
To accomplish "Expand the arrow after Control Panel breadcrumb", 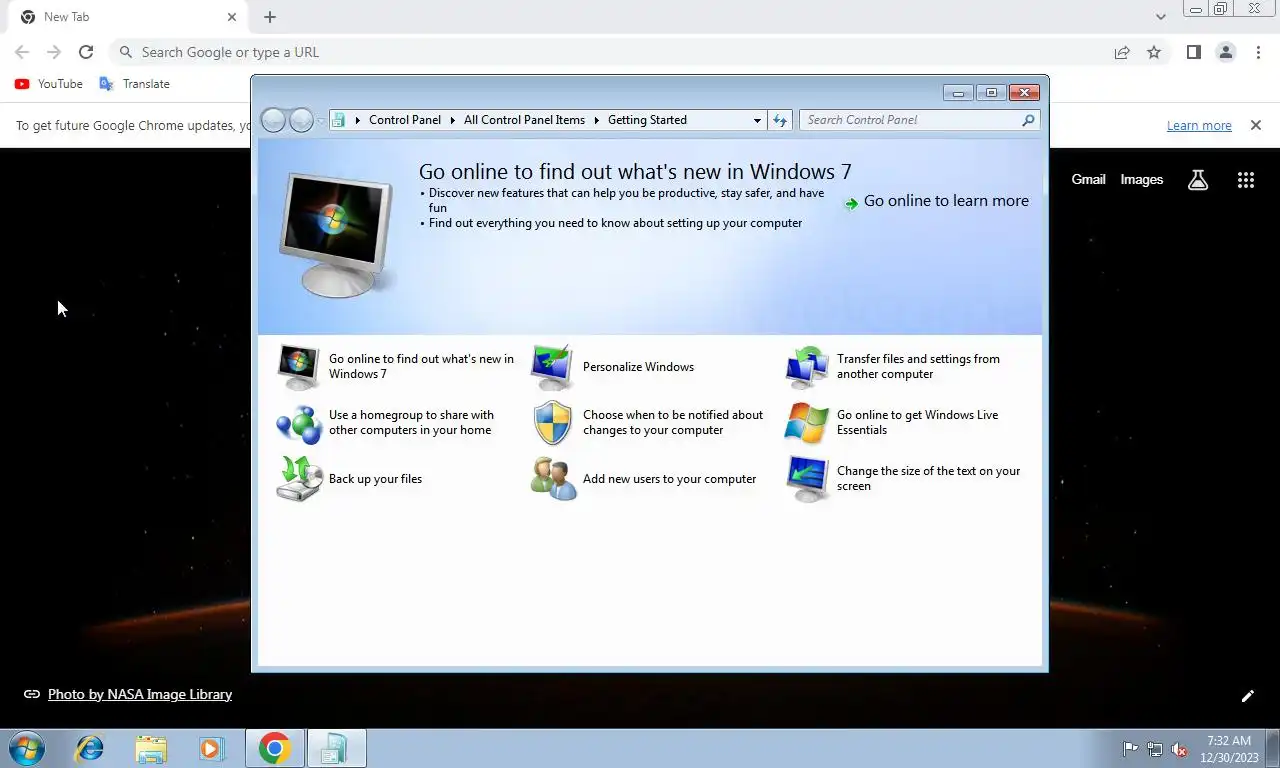I will point(452,120).
